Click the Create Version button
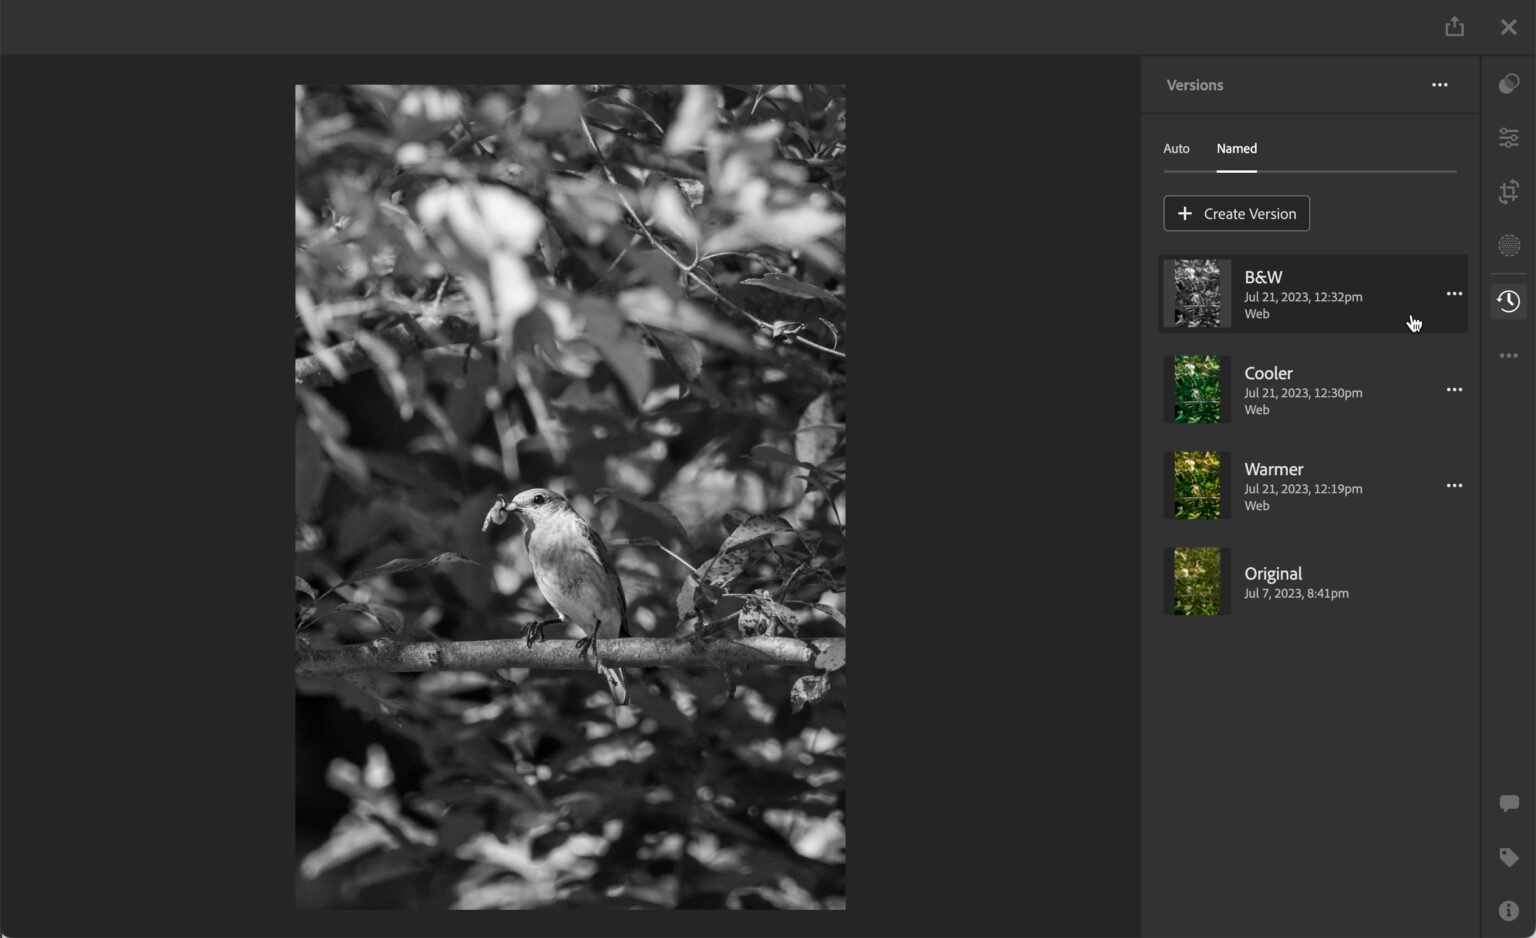This screenshot has height=938, width=1536. point(1236,213)
